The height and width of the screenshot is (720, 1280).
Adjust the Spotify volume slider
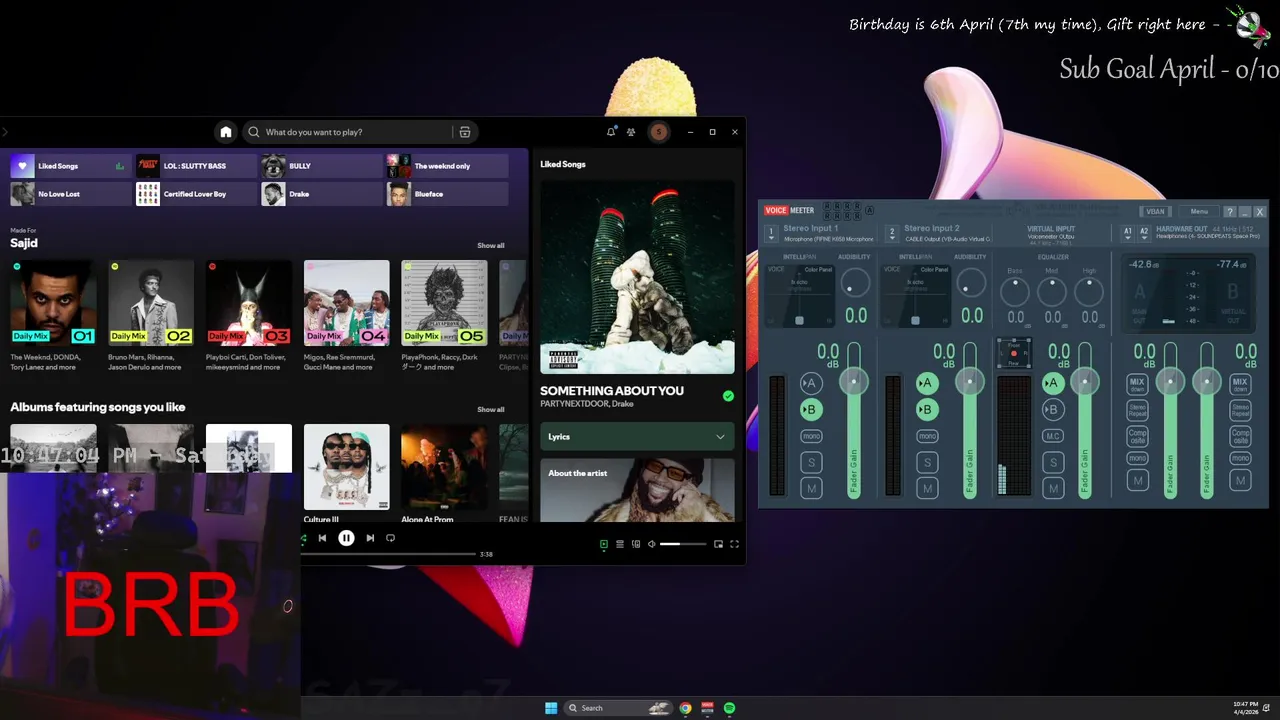click(x=683, y=544)
